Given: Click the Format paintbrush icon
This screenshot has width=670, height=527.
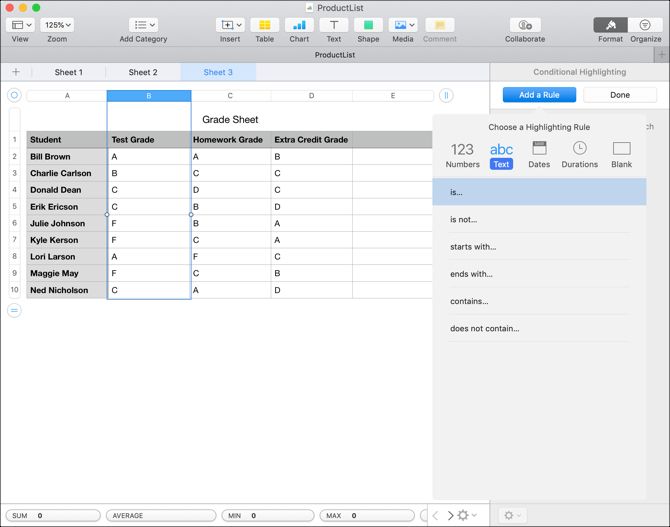Looking at the screenshot, I should point(611,25).
